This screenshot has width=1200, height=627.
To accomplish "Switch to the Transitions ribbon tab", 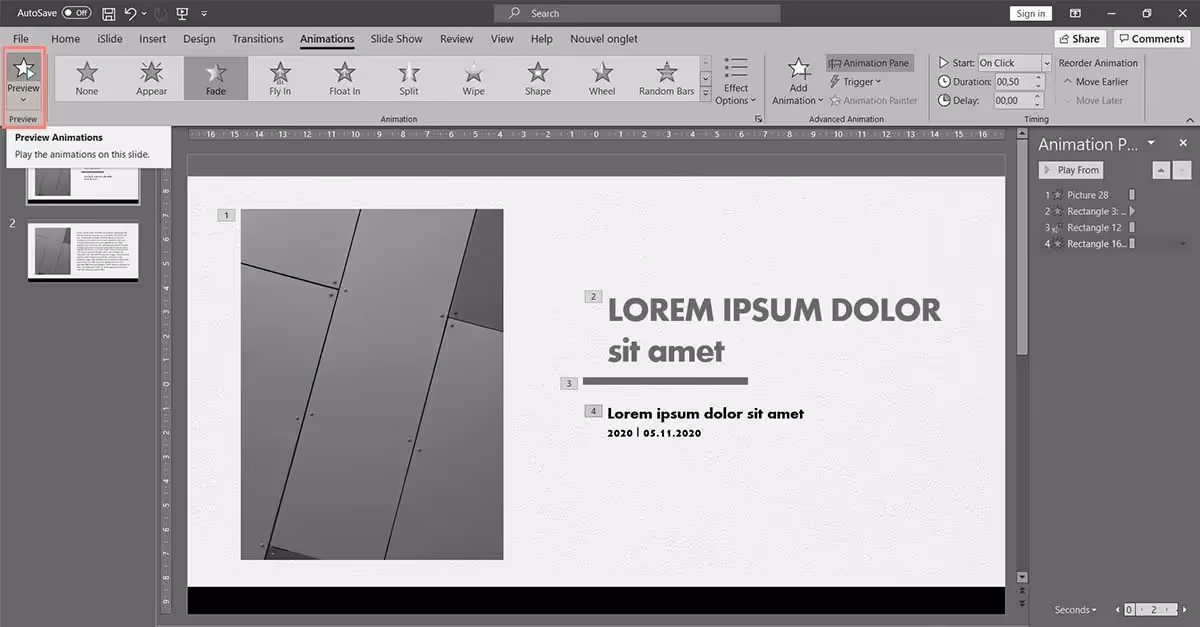I will pyautogui.click(x=257, y=38).
